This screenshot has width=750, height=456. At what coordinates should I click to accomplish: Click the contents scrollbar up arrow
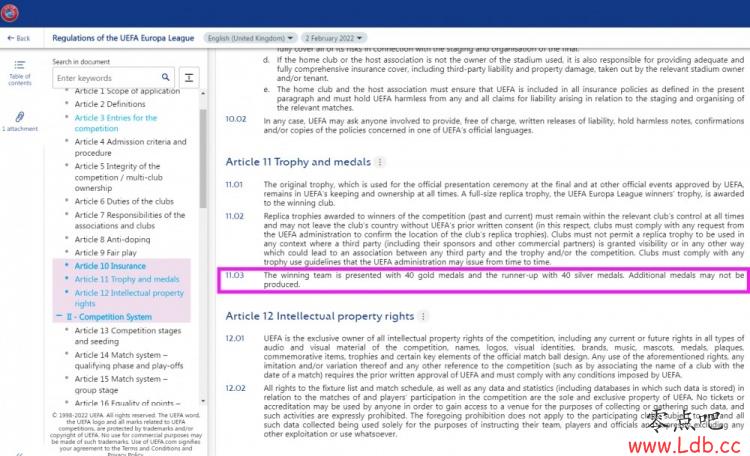pyautogui.click(x=203, y=93)
